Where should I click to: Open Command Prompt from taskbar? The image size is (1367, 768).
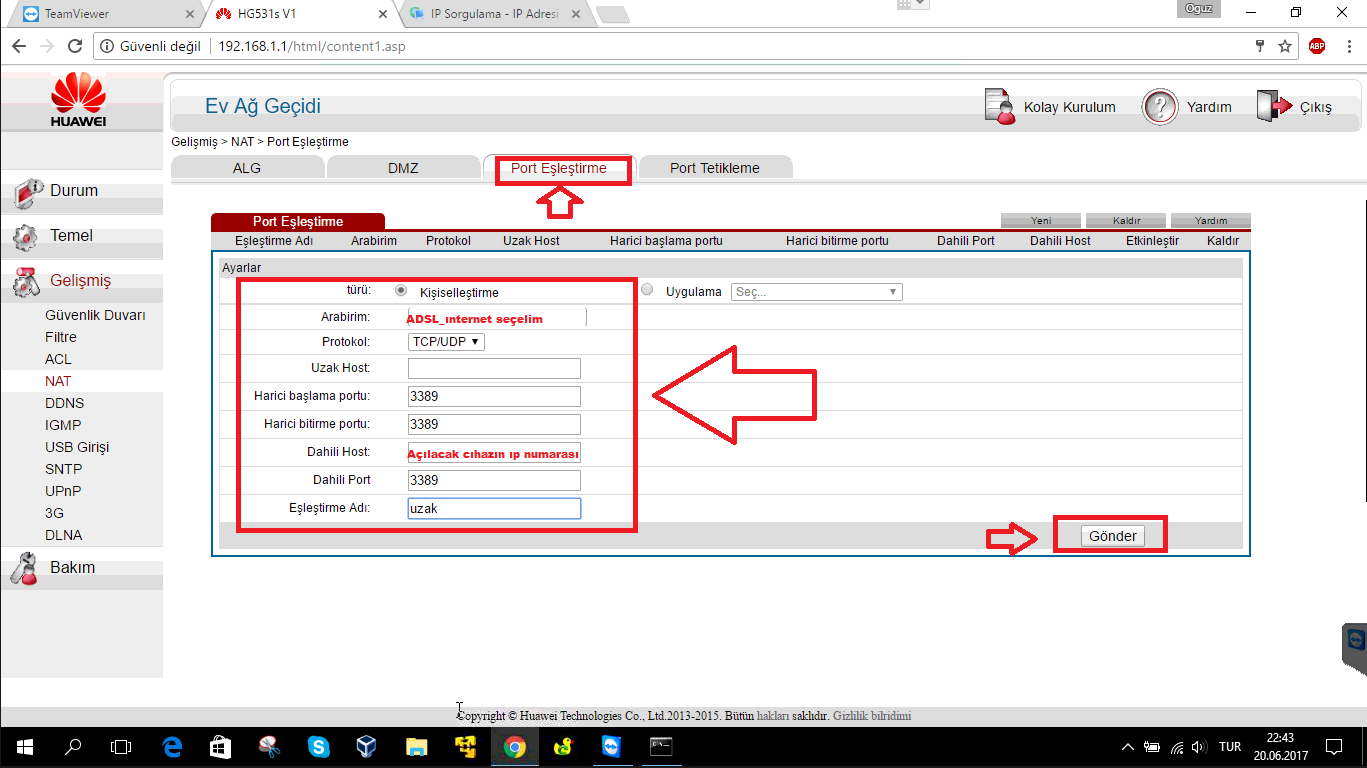(660, 746)
